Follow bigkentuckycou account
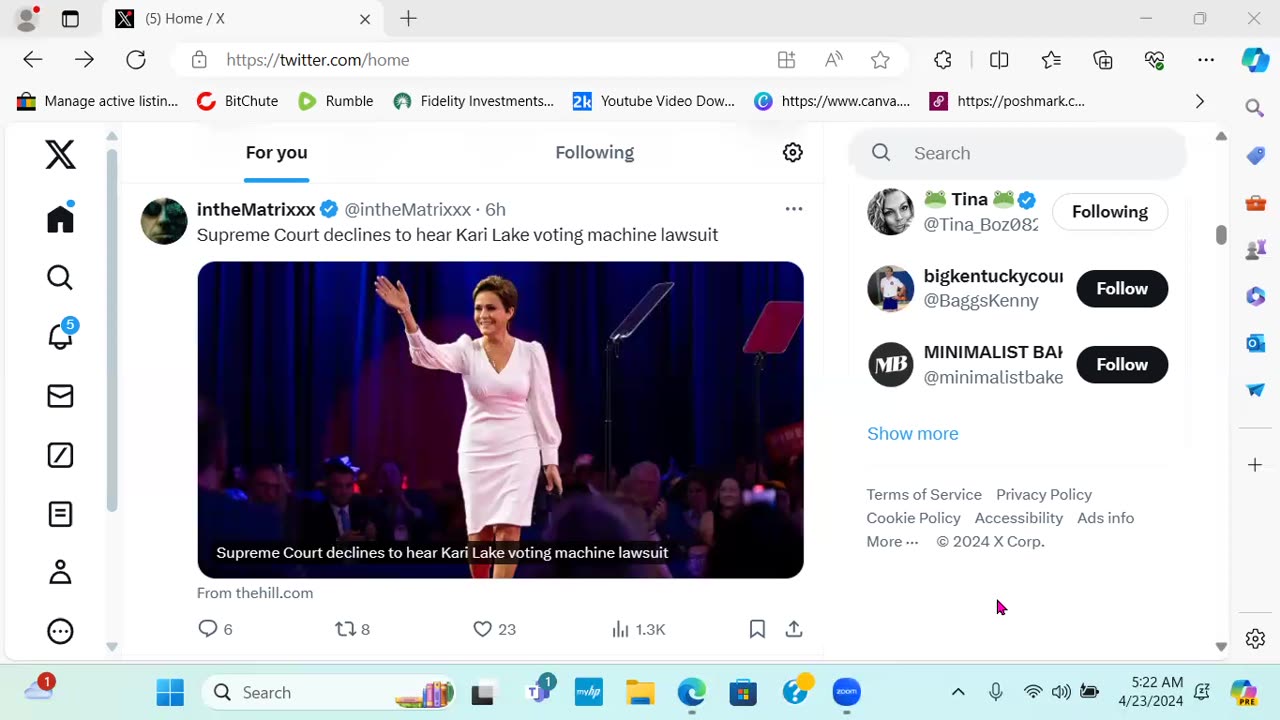Image resolution: width=1280 pixels, height=720 pixels. pyautogui.click(x=1122, y=289)
